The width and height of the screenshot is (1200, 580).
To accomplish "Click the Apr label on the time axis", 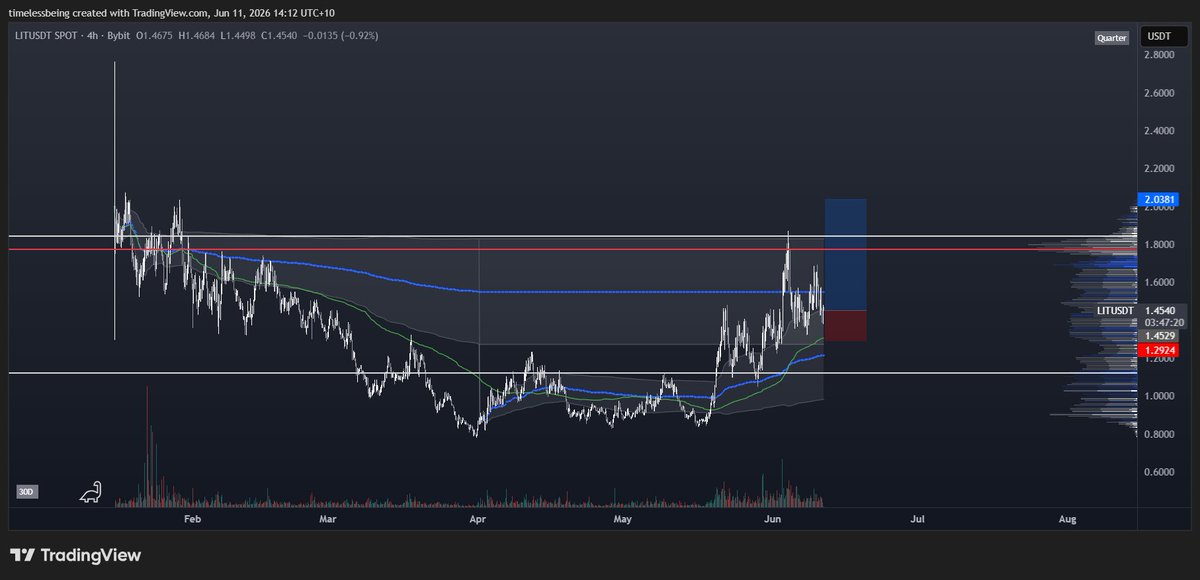I will [477, 520].
